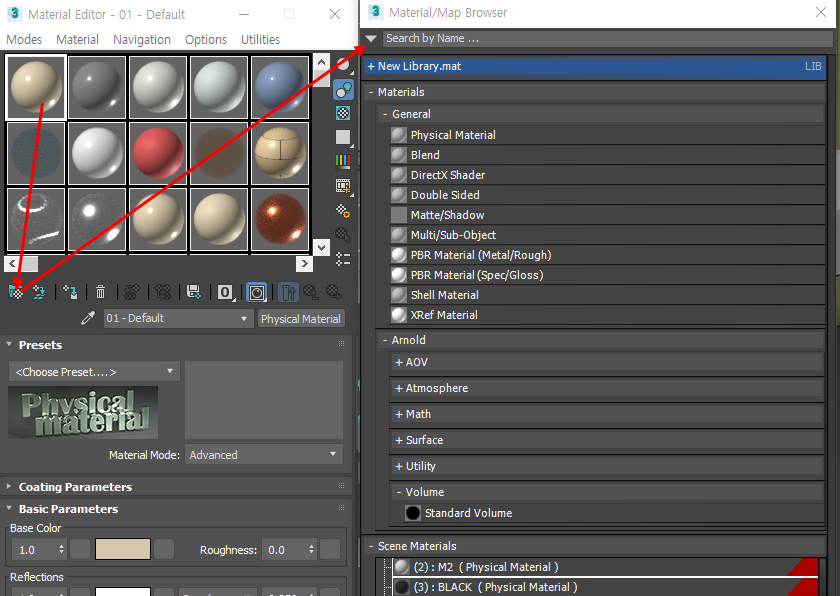Select the blue sphere sample slot
The height and width of the screenshot is (596, 840).
pyautogui.click(x=279, y=87)
